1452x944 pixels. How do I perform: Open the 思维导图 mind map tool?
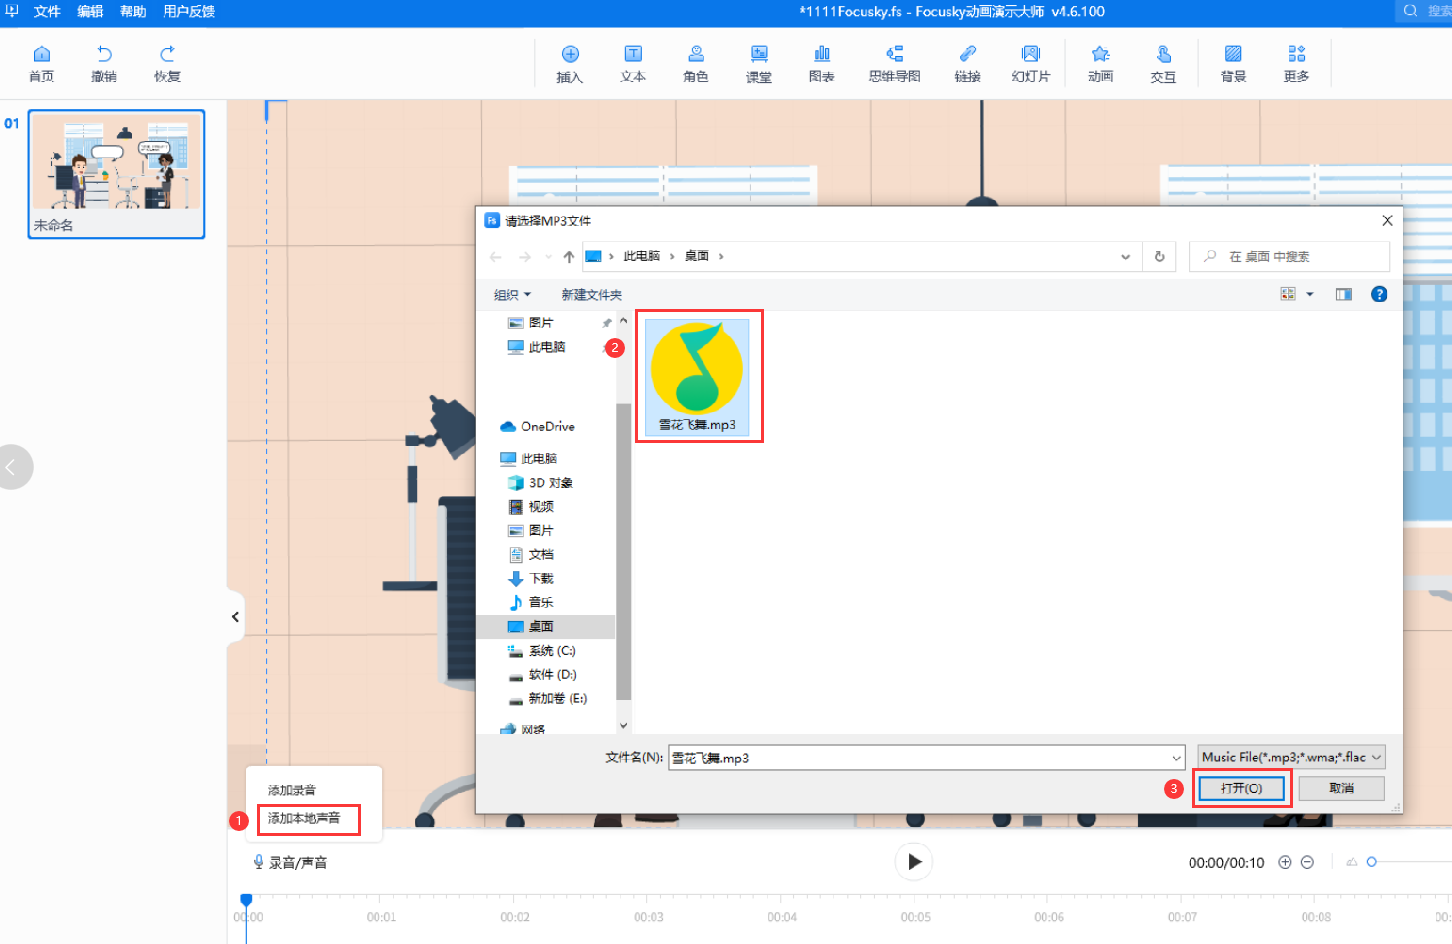point(895,64)
